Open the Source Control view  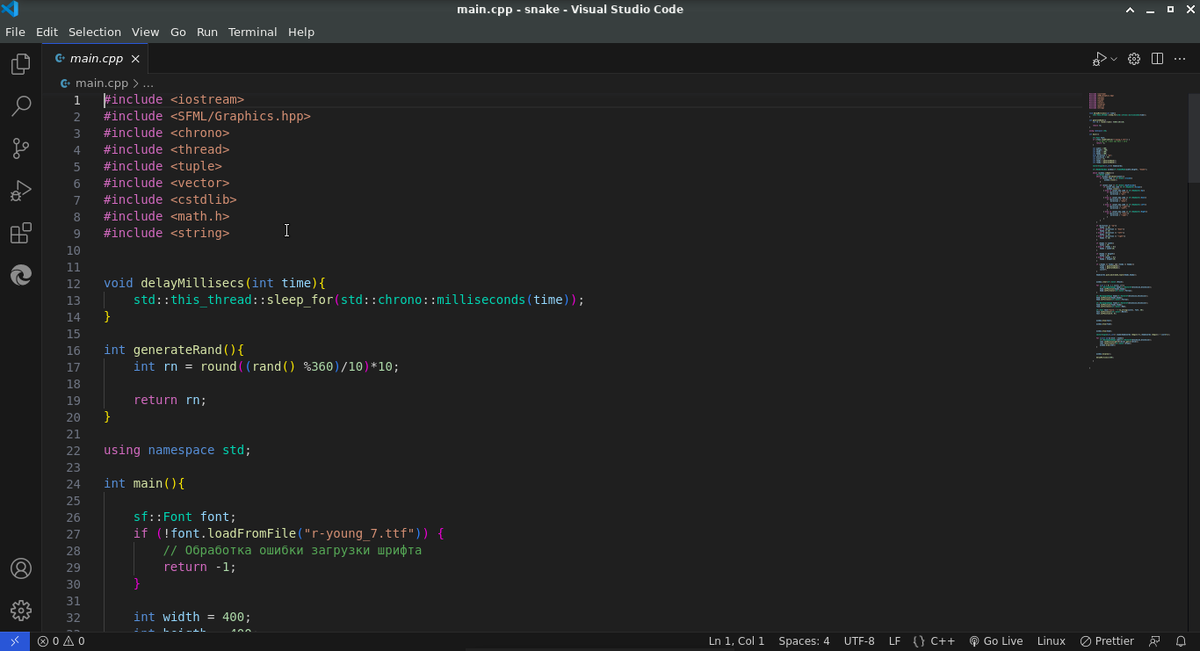21,149
